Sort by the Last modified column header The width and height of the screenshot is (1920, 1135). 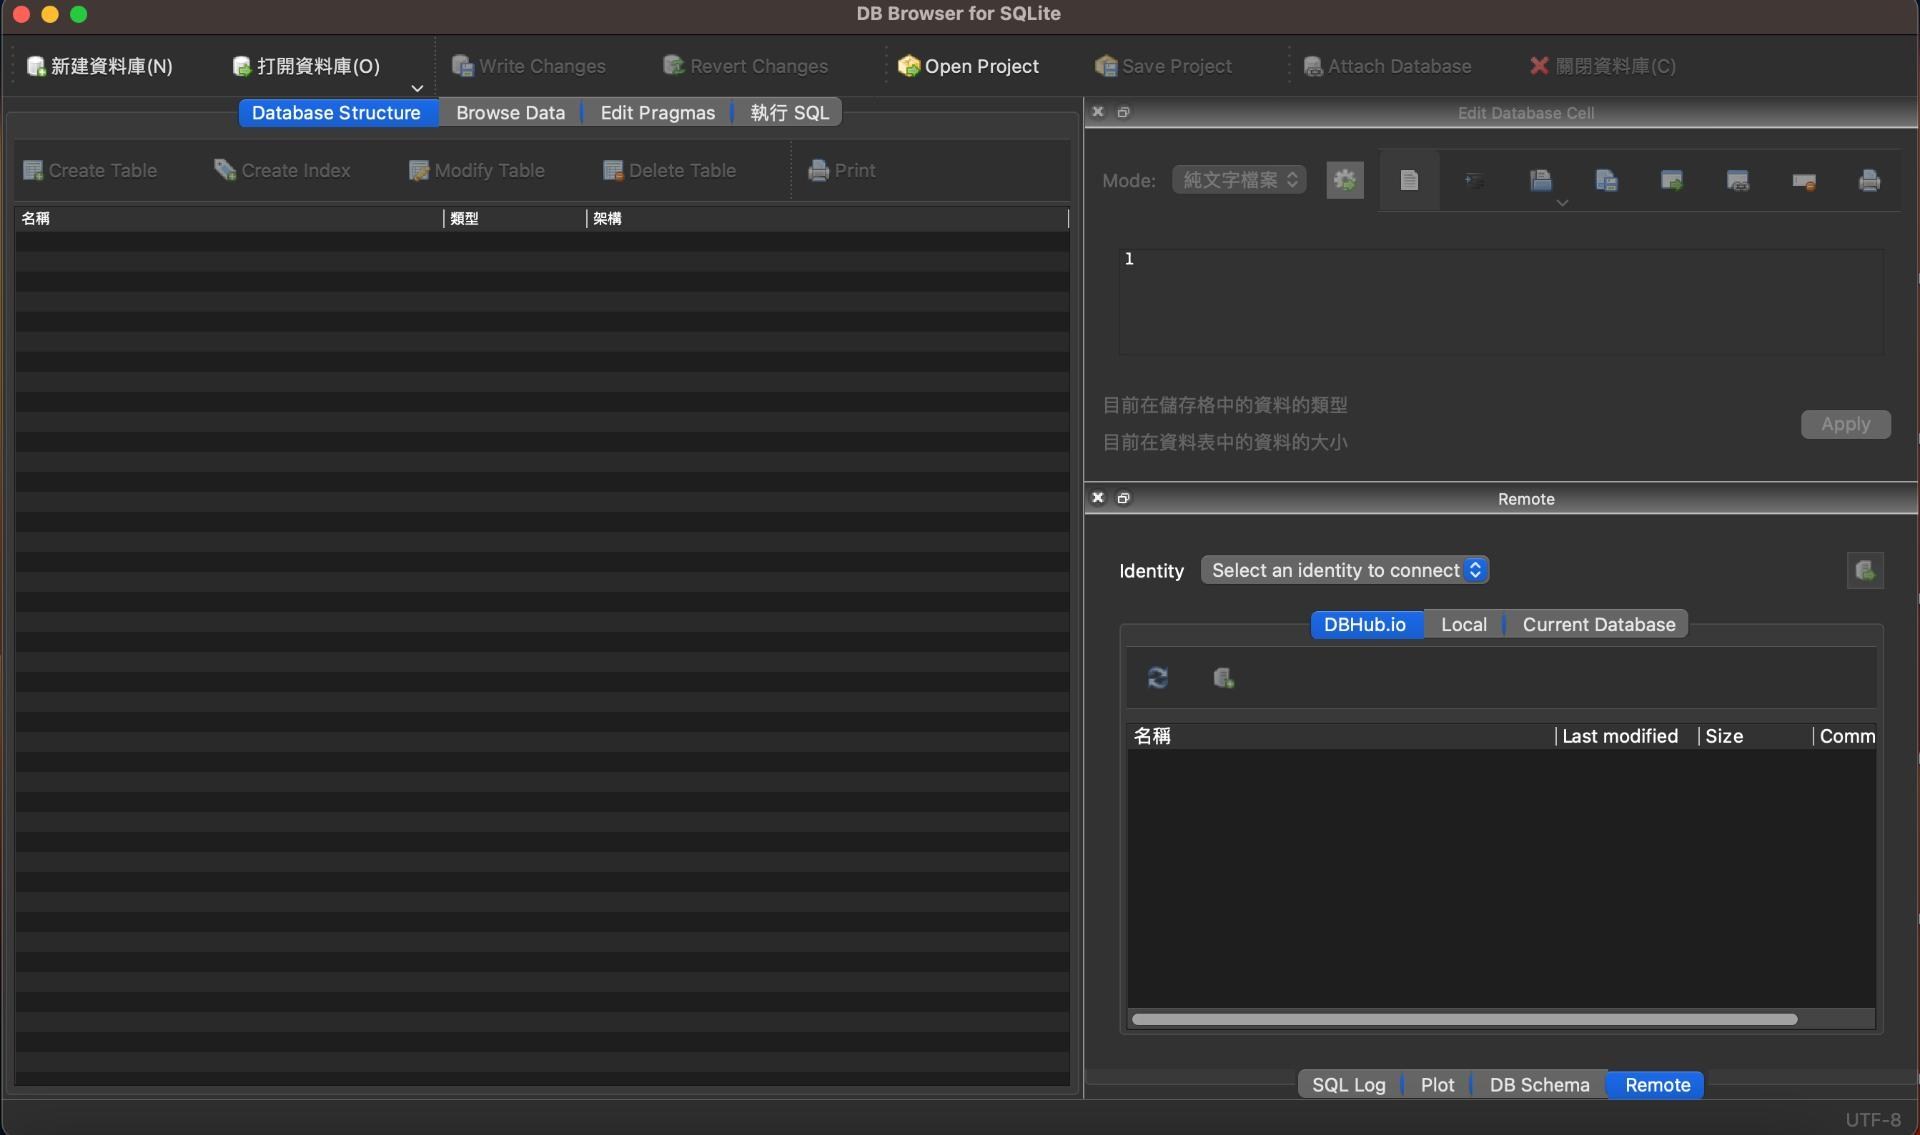1626,736
